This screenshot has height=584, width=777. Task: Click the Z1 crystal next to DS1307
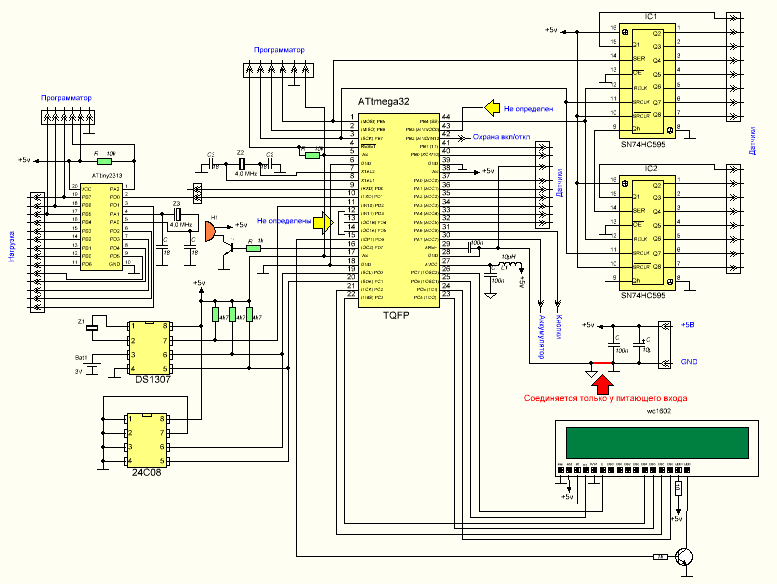click(x=93, y=326)
